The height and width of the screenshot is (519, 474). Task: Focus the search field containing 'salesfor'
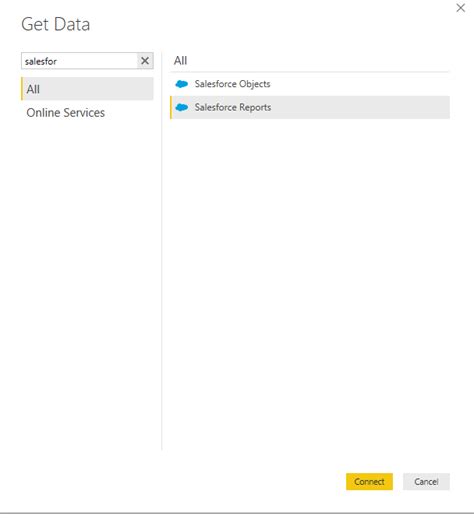click(79, 61)
